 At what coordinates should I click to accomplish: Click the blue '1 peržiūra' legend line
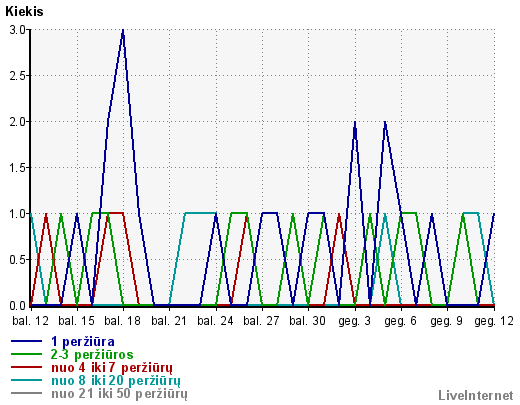coord(27,341)
